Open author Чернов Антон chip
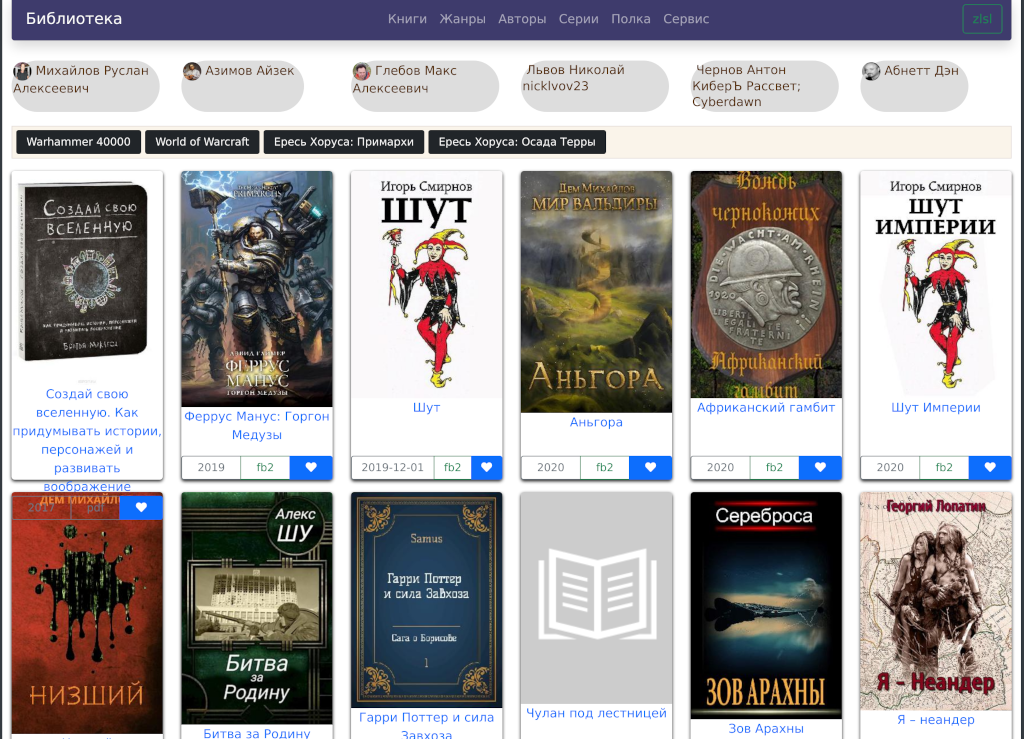Image resolution: width=1024 pixels, height=739 pixels. point(765,86)
